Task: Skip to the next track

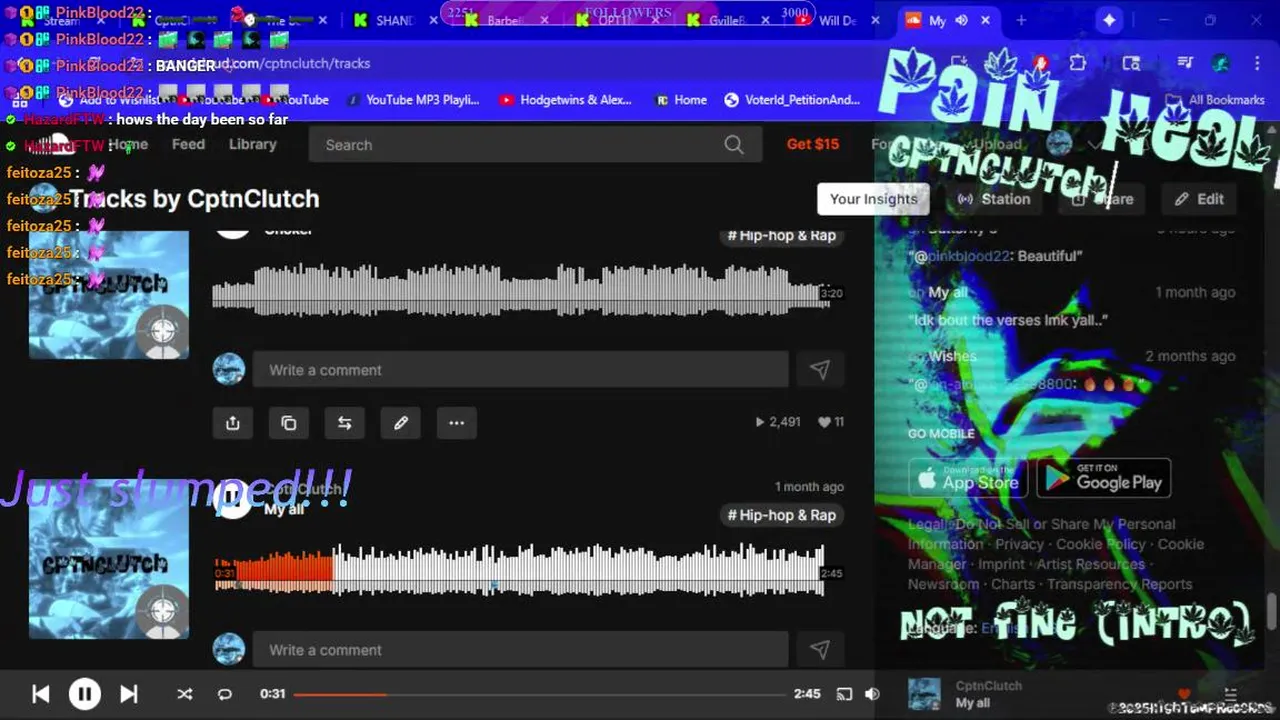Action: pos(129,694)
